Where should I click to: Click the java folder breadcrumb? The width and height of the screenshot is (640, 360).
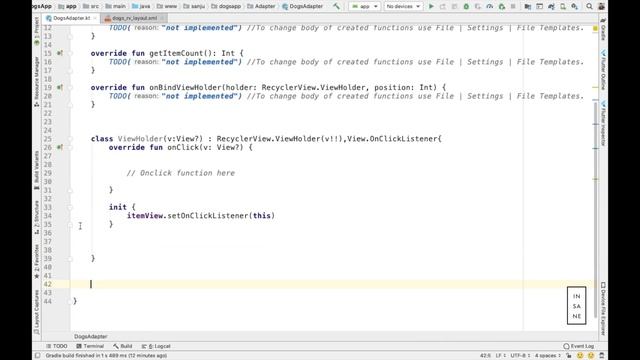point(141,6)
